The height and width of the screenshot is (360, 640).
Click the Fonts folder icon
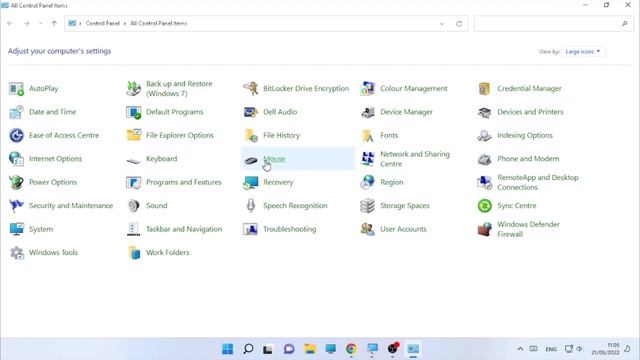tap(367, 135)
